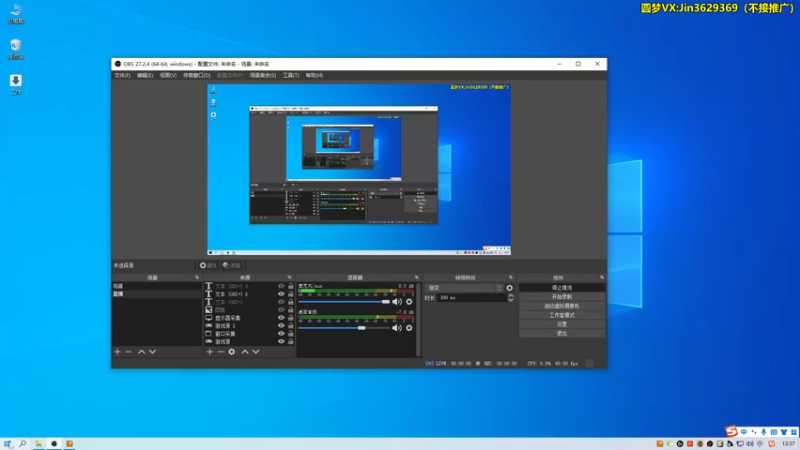Undock the 来源 panel via its header icon
The image size is (800, 450).
[x=289, y=278]
